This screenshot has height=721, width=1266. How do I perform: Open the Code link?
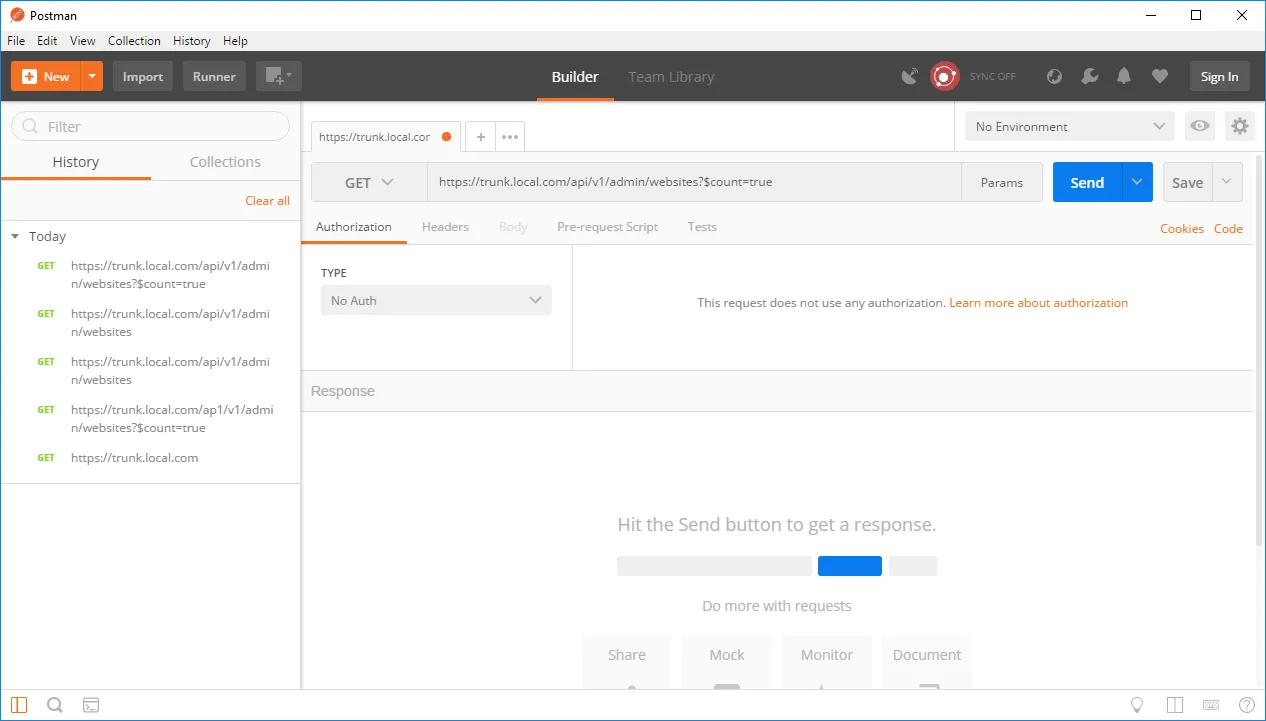coord(1228,229)
